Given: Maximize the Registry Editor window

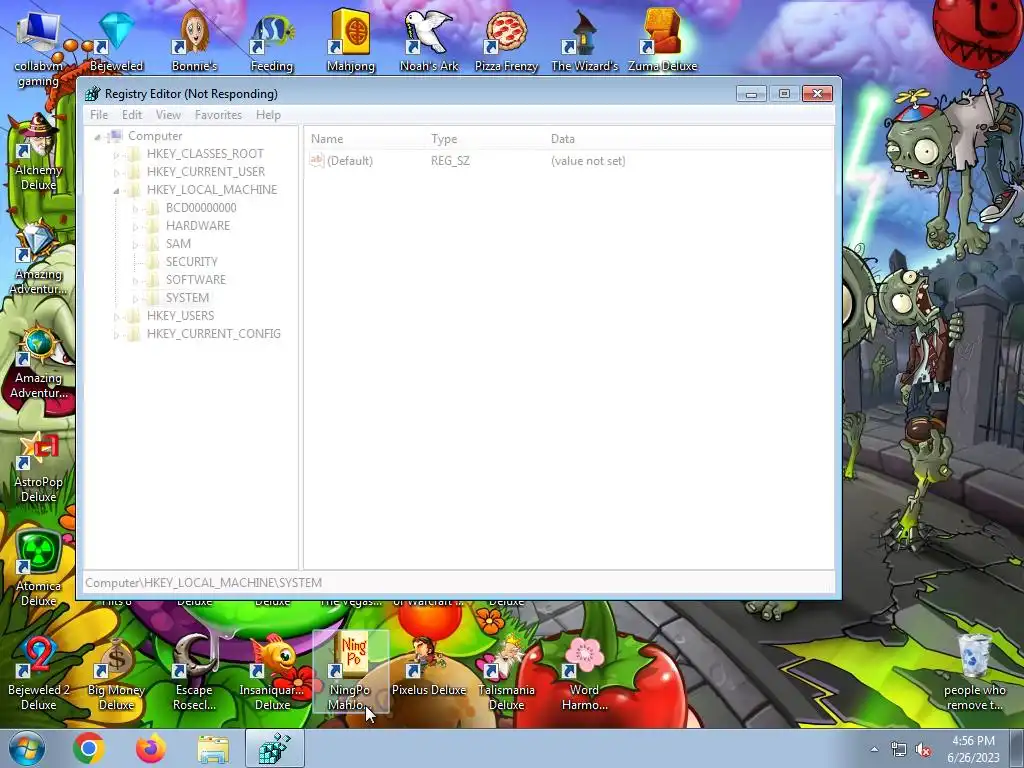Looking at the screenshot, I should 784,94.
